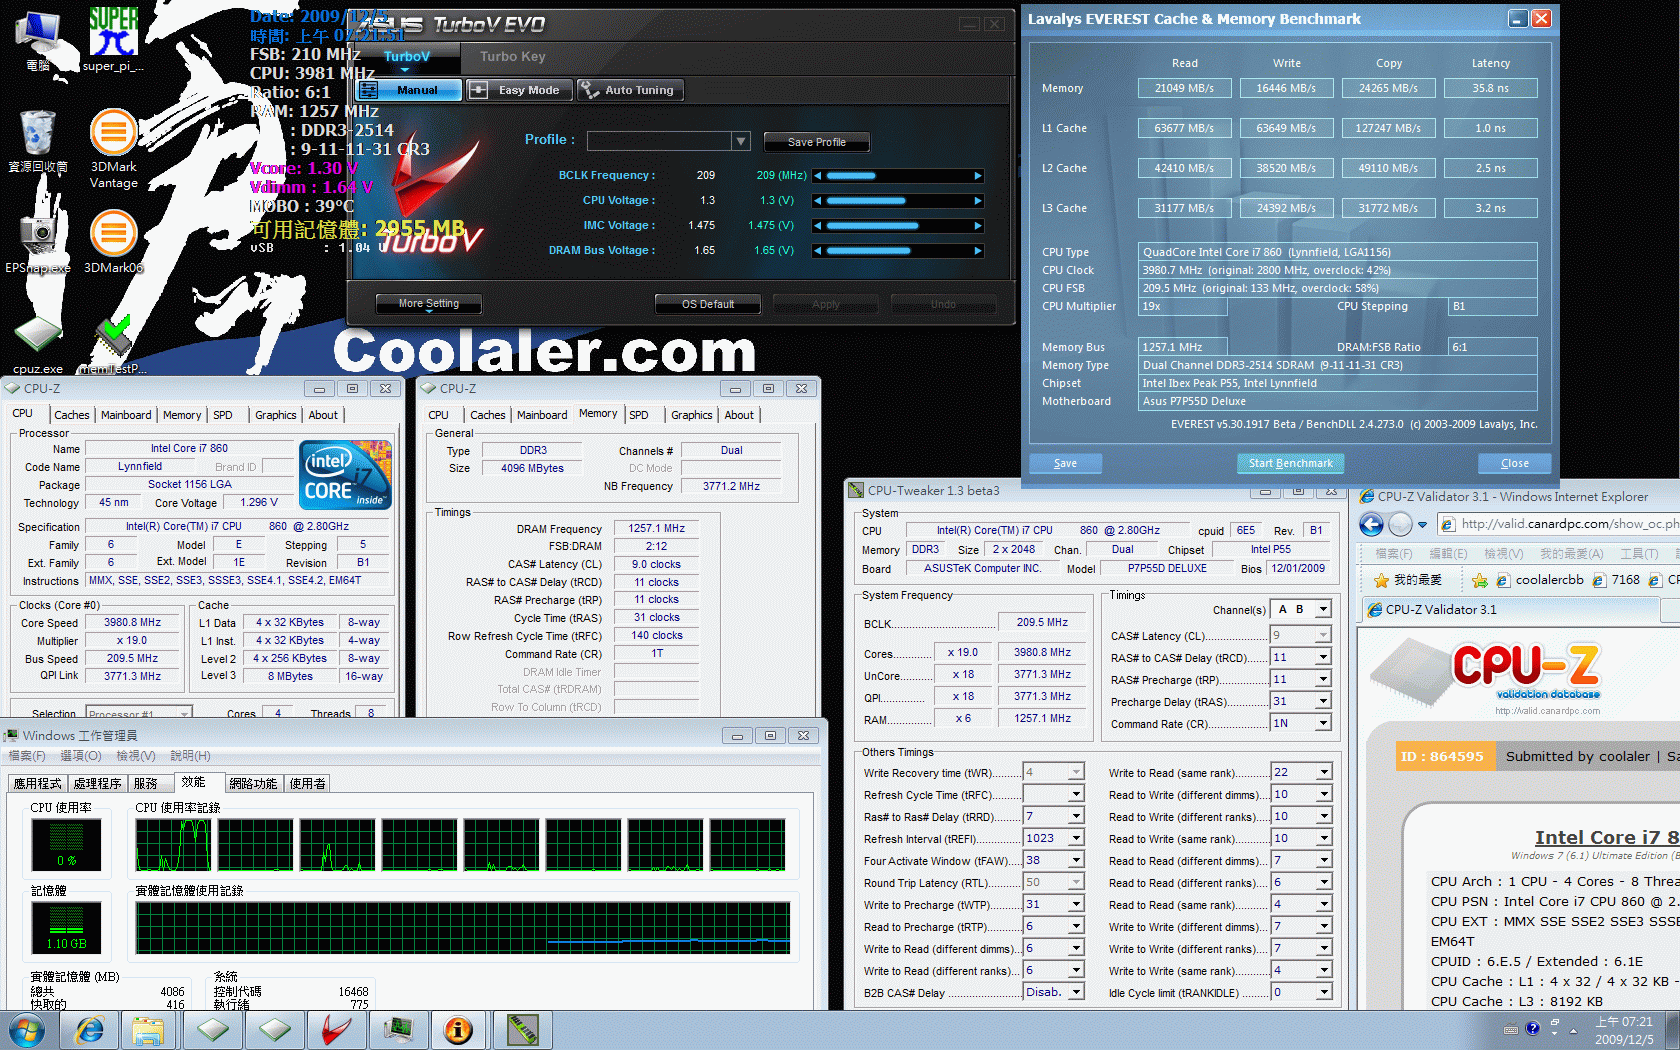Open Windows Explorer folder taskbar icon
Image resolution: width=1680 pixels, height=1050 pixels.
point(148,1029)
